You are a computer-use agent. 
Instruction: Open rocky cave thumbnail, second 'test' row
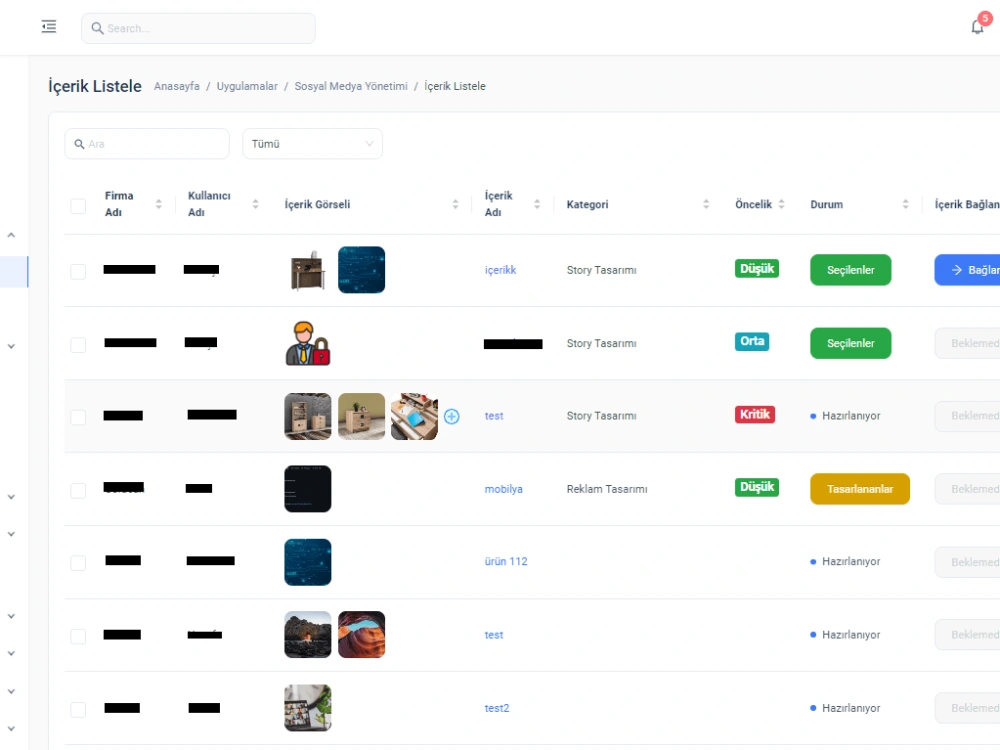[308, 635]
